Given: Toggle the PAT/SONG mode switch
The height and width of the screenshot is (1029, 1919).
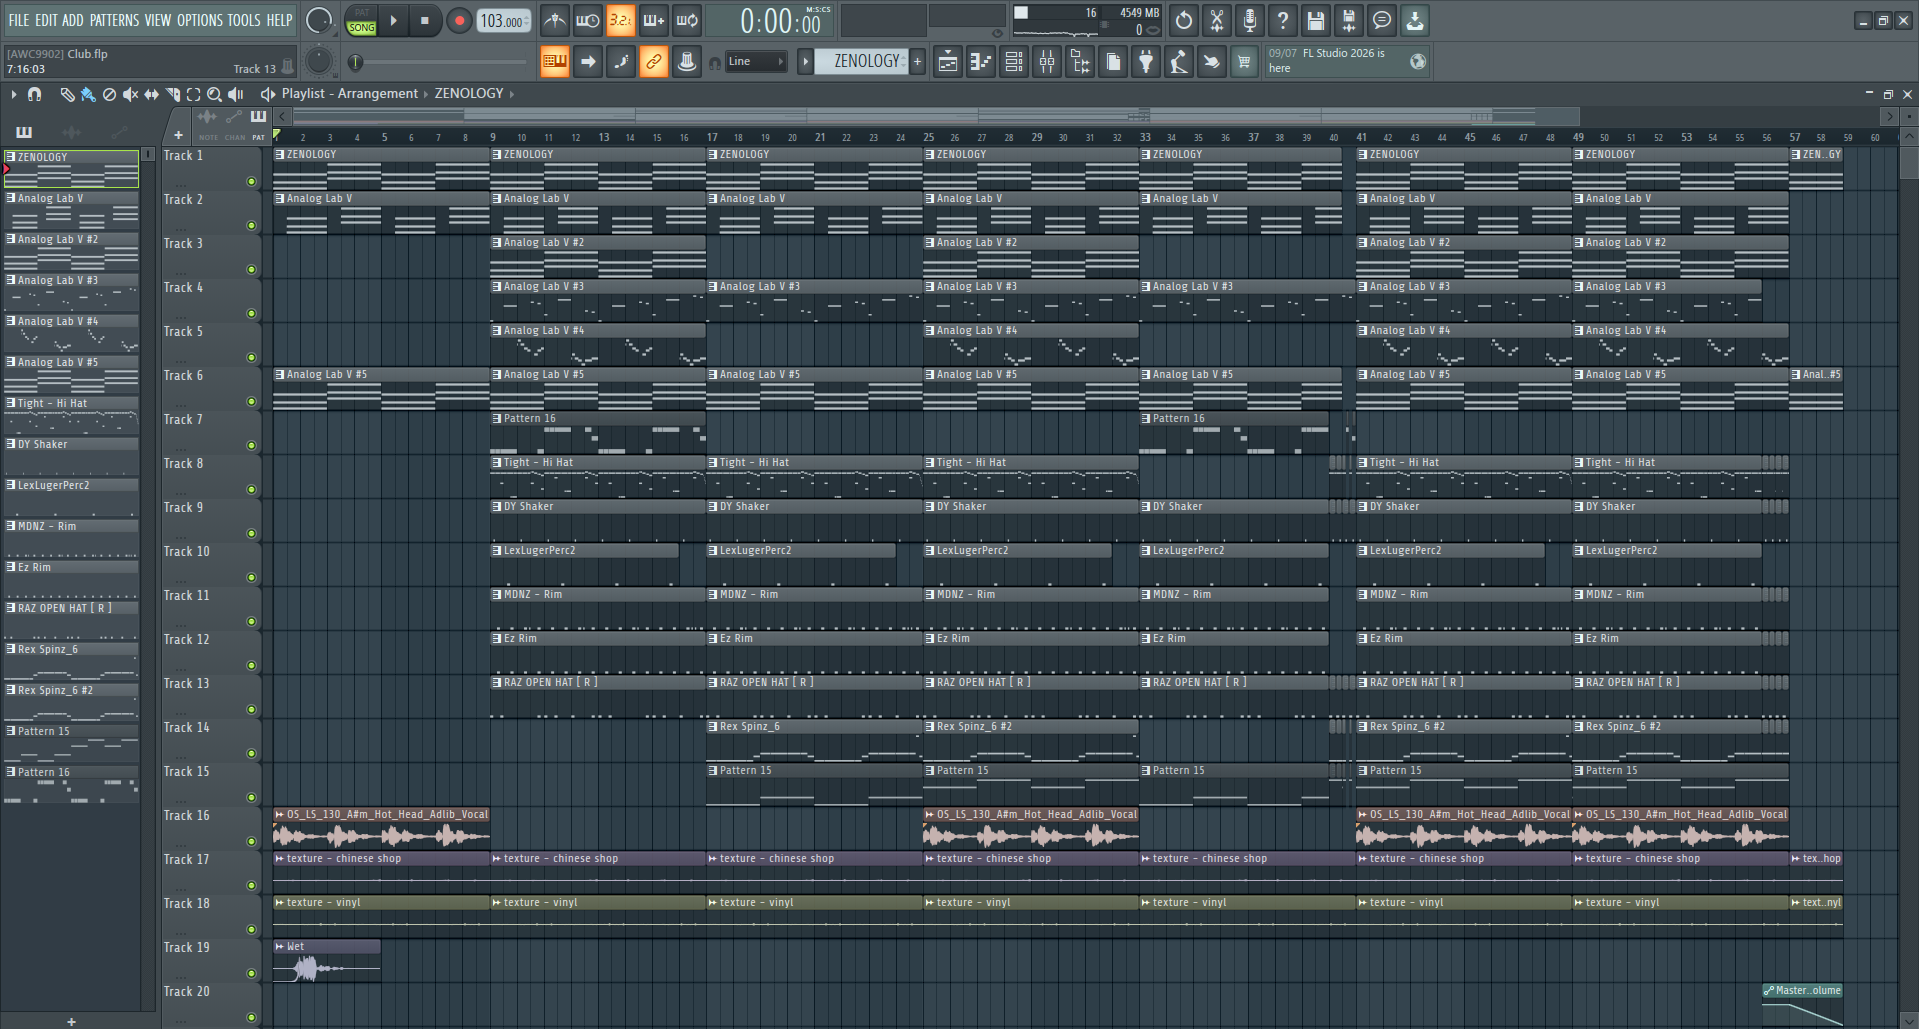Looking at the screenshot, I should click(x=361, y=20).
